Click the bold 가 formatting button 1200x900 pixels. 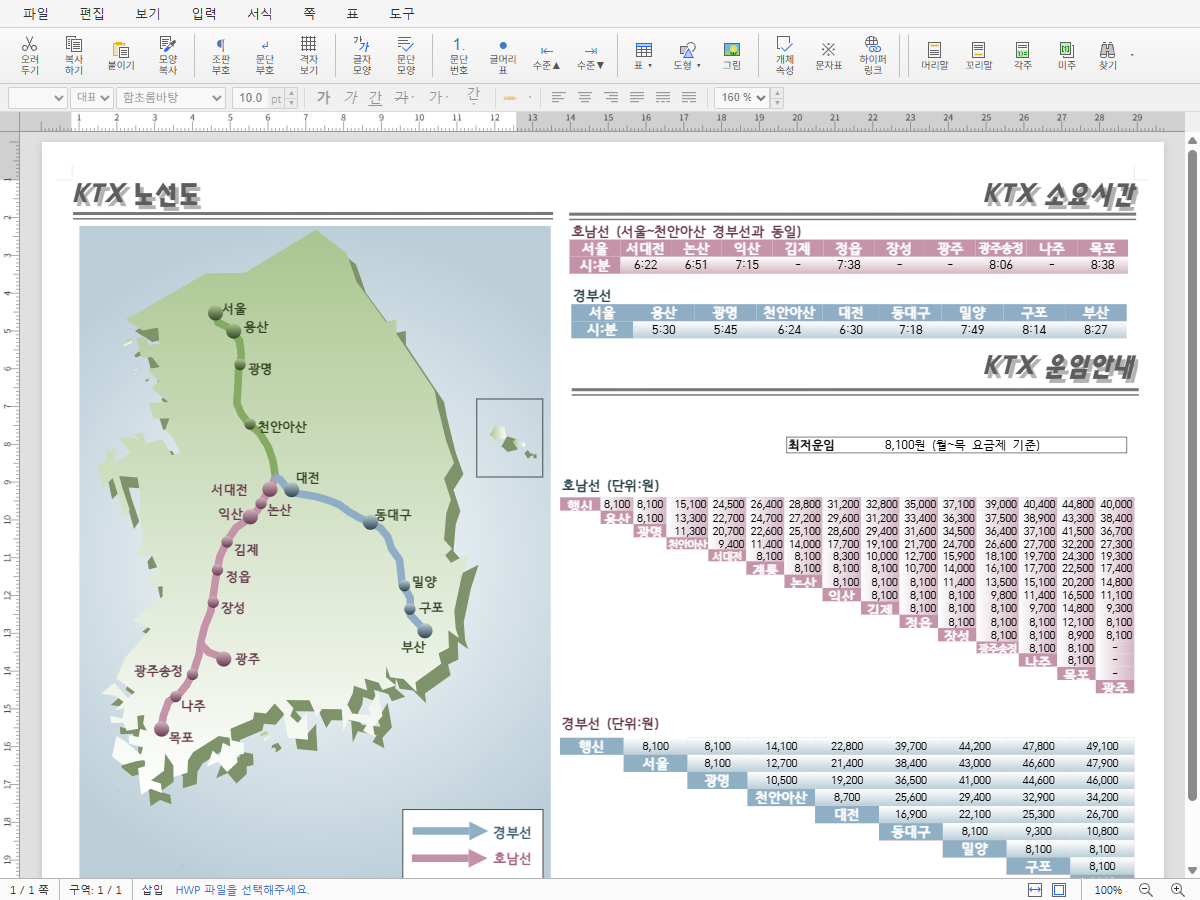click(323, 97)
